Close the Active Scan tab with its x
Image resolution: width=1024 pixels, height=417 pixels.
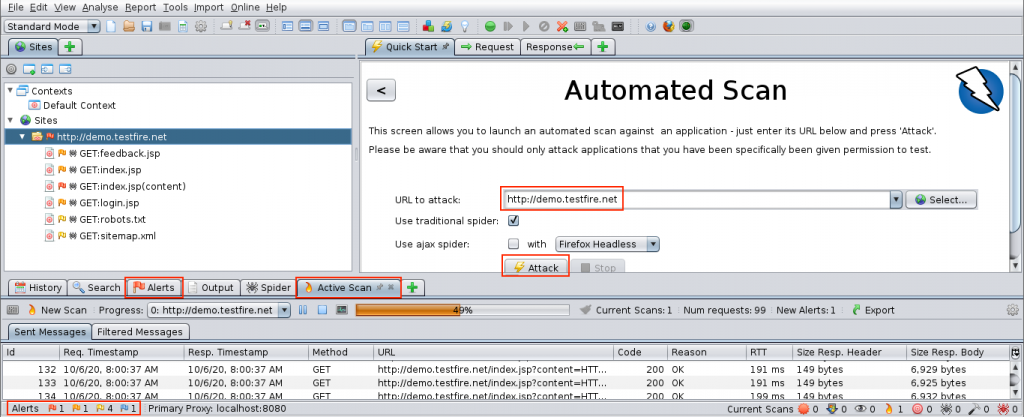pos(391,287)
